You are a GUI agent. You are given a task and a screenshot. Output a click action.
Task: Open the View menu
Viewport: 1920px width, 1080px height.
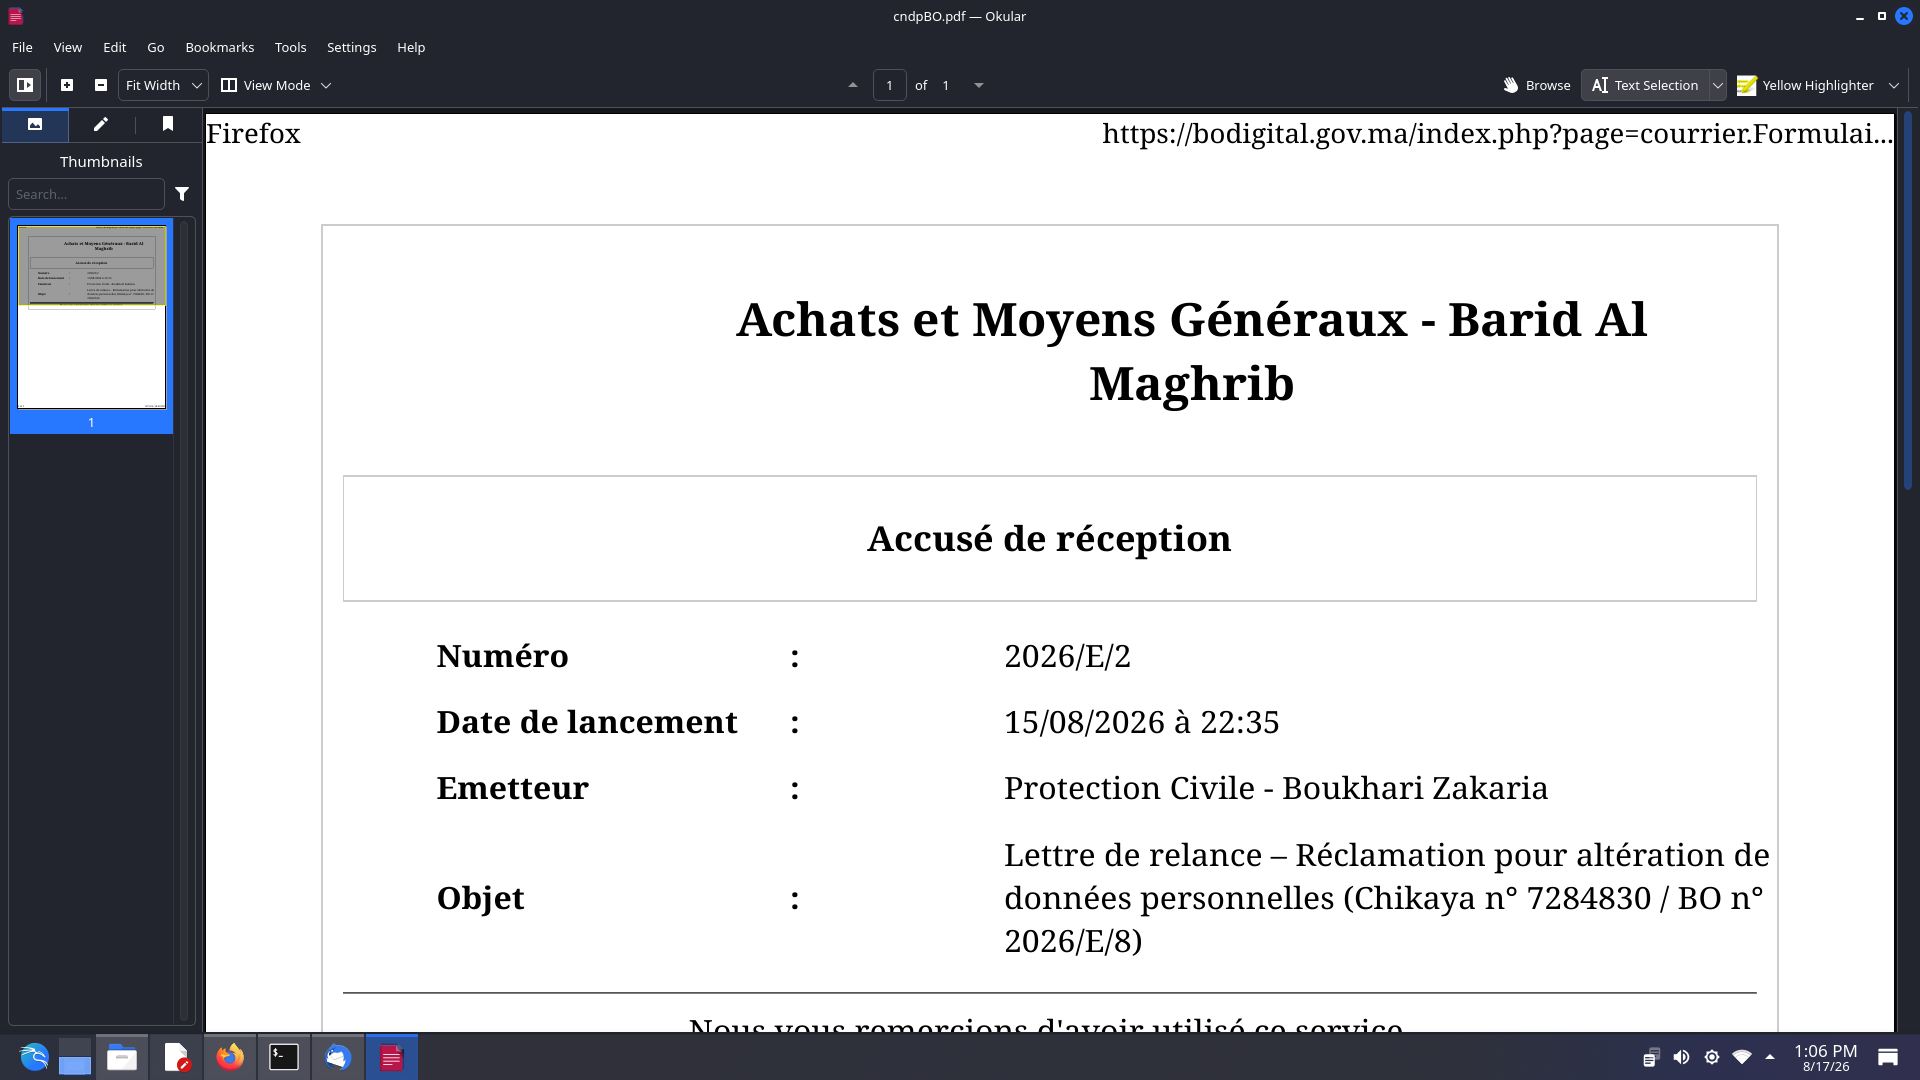[67, 47]
